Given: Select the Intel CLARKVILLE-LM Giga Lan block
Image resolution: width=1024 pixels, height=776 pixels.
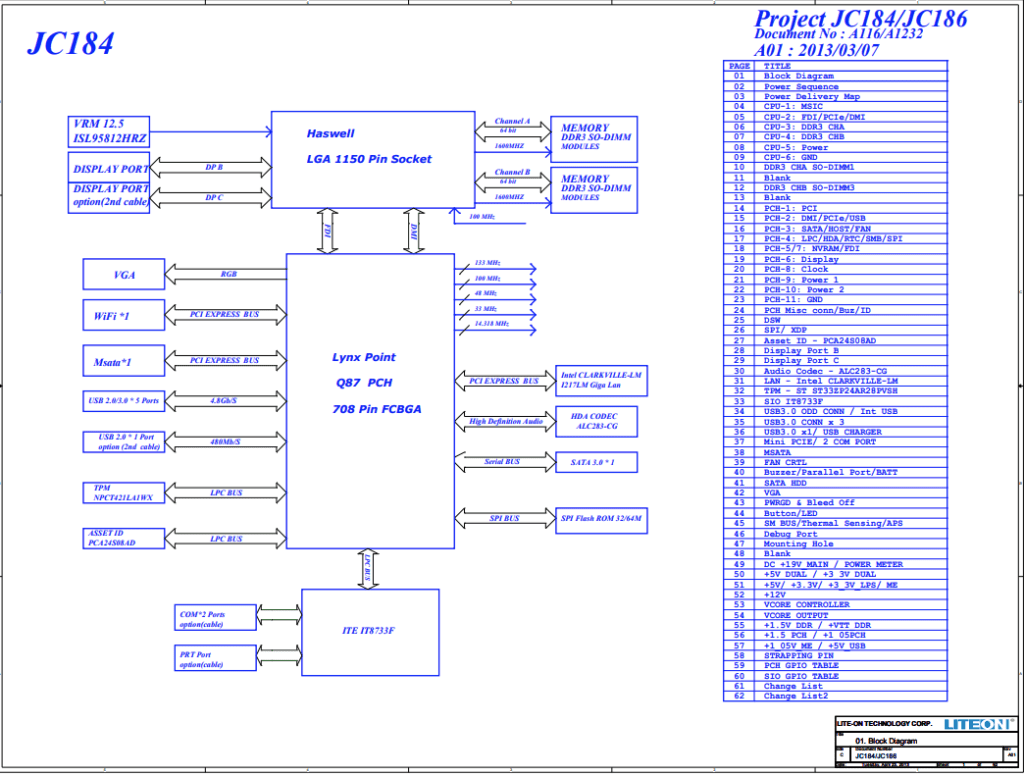Looking at the screenshot, I should 601,381.
